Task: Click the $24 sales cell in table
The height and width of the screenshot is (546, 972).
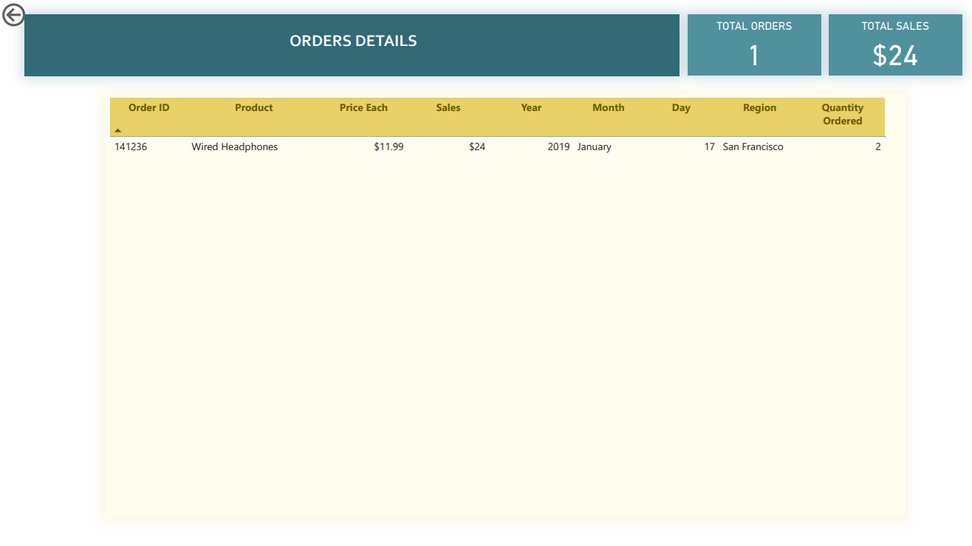Action: (477, 147)
